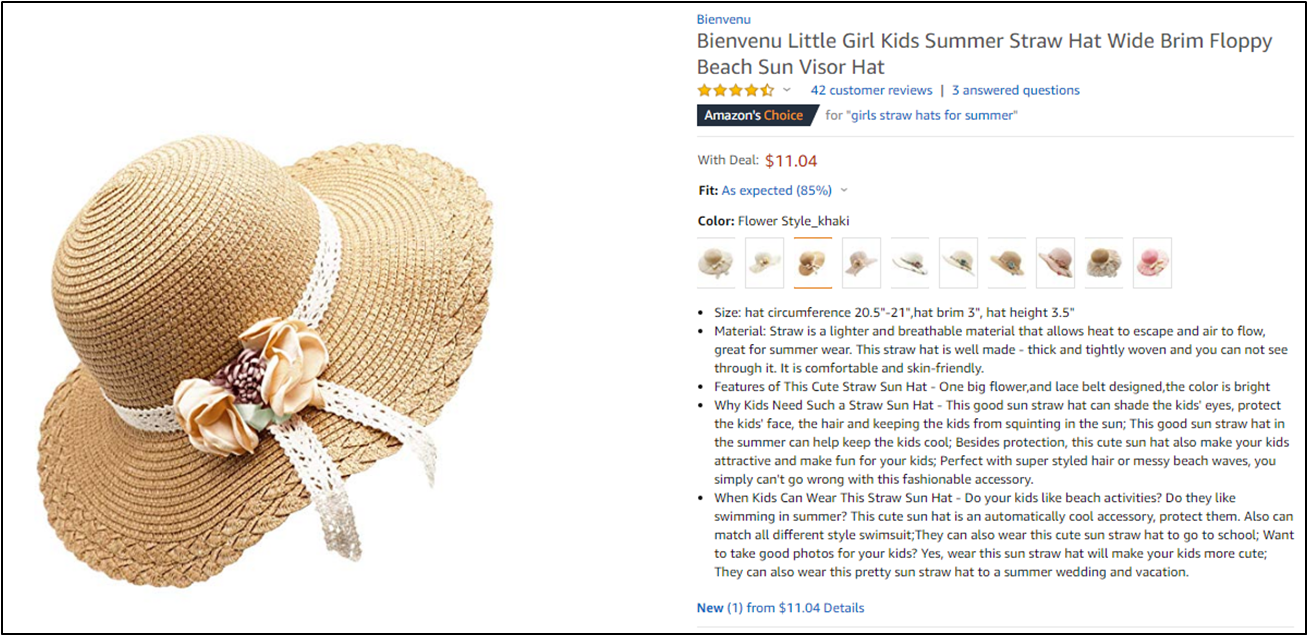Click the Amazon's Choice badge
The width and height of the screenshot is (1308, 636).
pyautogui.click(x=753, y=115)
